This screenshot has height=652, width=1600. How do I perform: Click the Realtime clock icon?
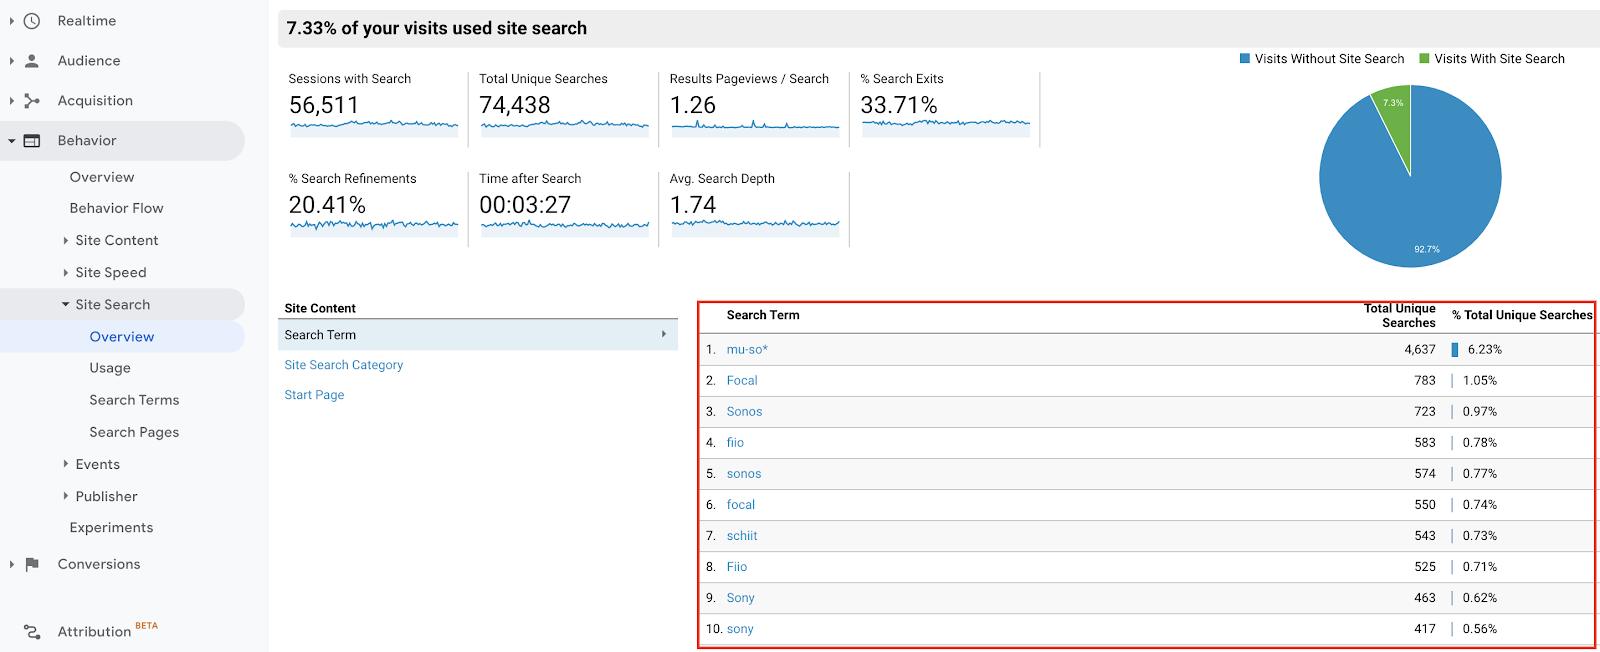pyautogui.click(x=32, y=21)
